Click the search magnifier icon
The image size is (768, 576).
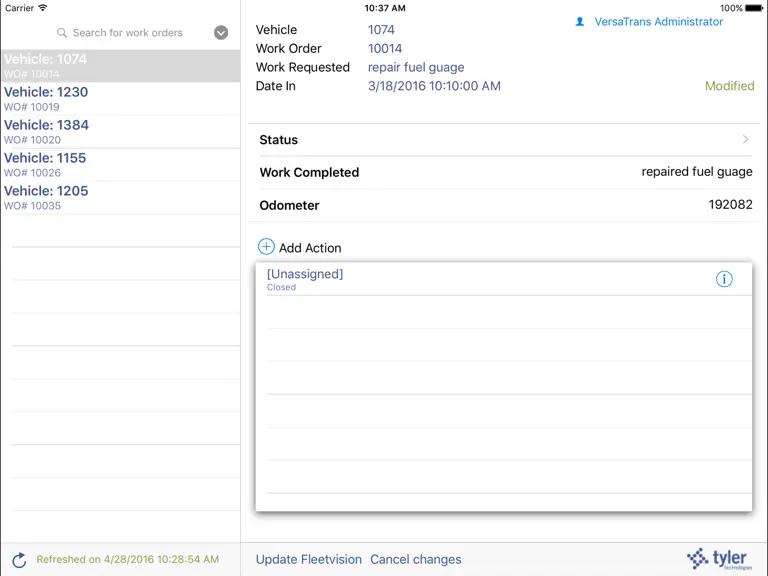coord(62,33)
